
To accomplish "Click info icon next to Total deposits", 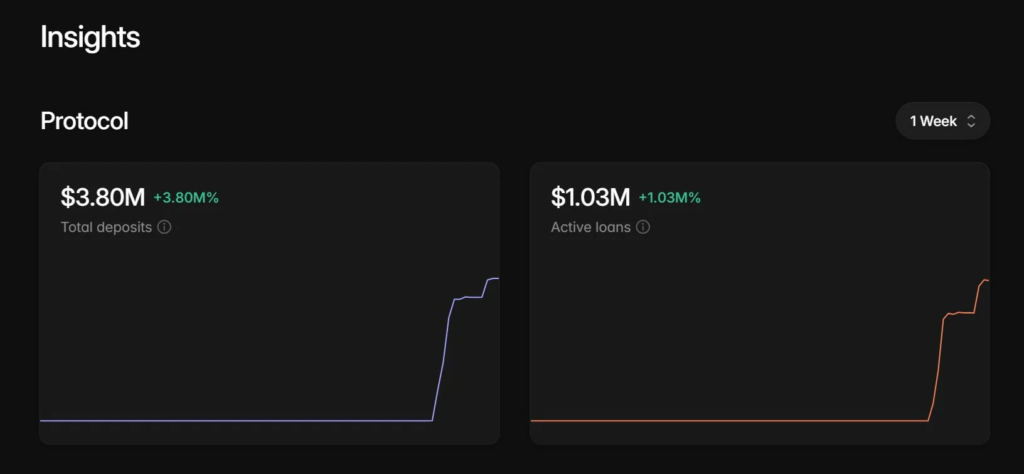I will click(165, 227).
